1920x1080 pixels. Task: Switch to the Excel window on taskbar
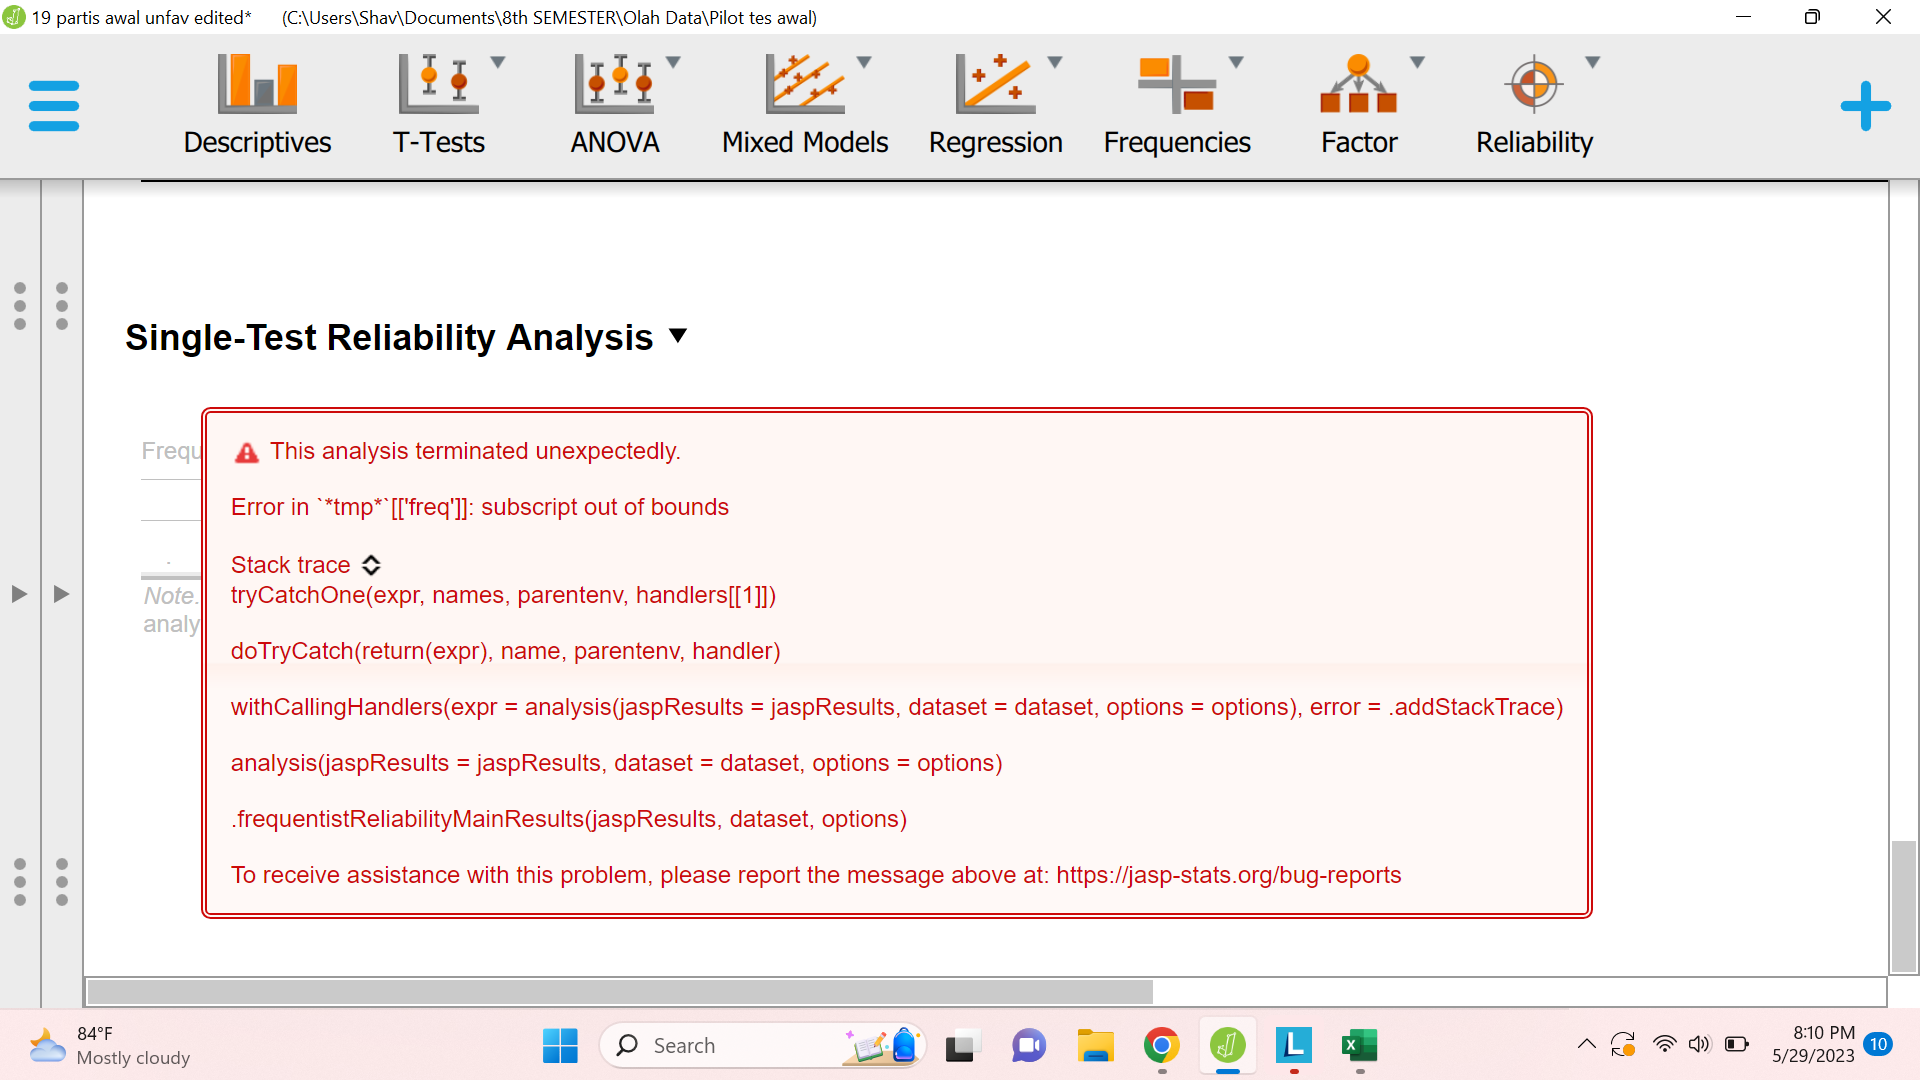[1359, 1045]
